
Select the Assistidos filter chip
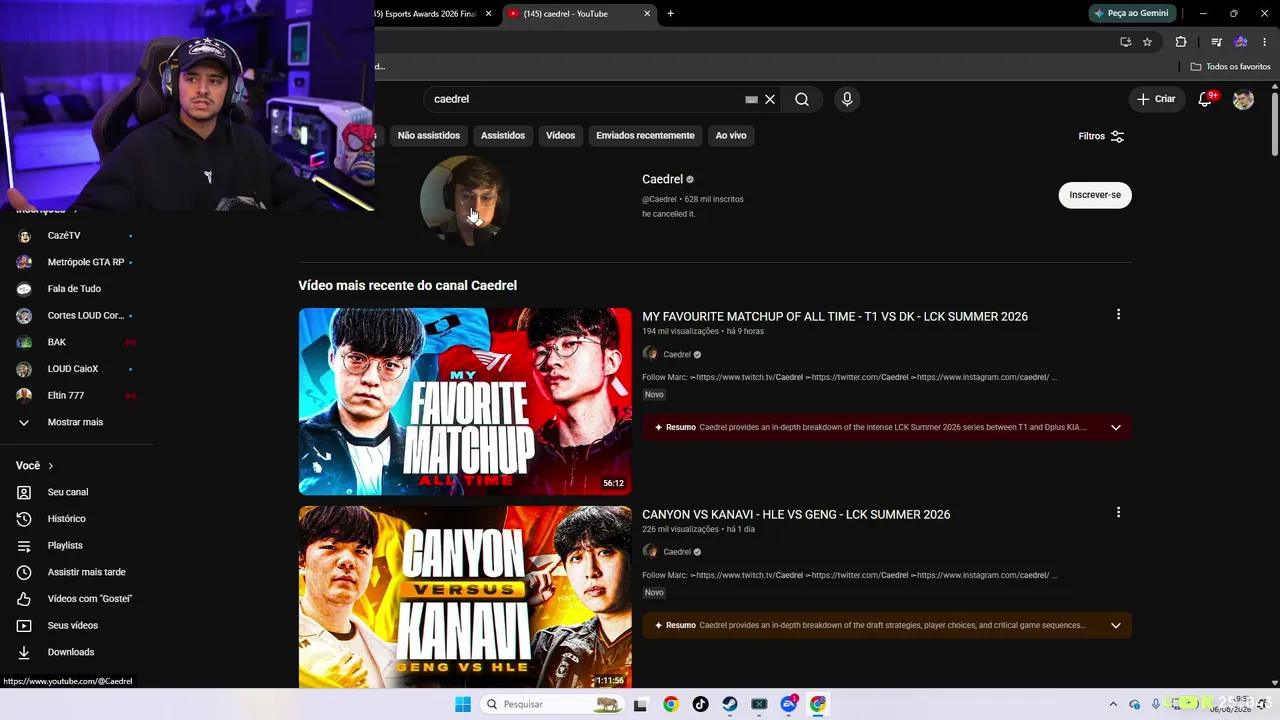[503, 135]
